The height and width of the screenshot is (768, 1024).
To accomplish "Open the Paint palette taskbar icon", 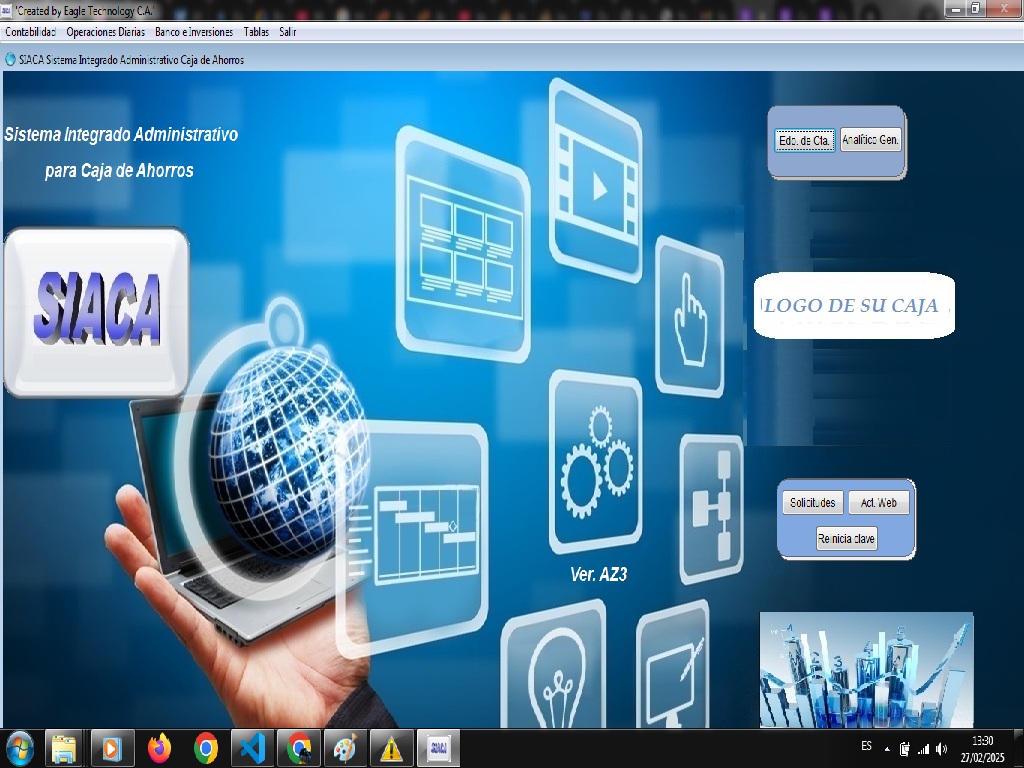I will (x=344, y=748).
